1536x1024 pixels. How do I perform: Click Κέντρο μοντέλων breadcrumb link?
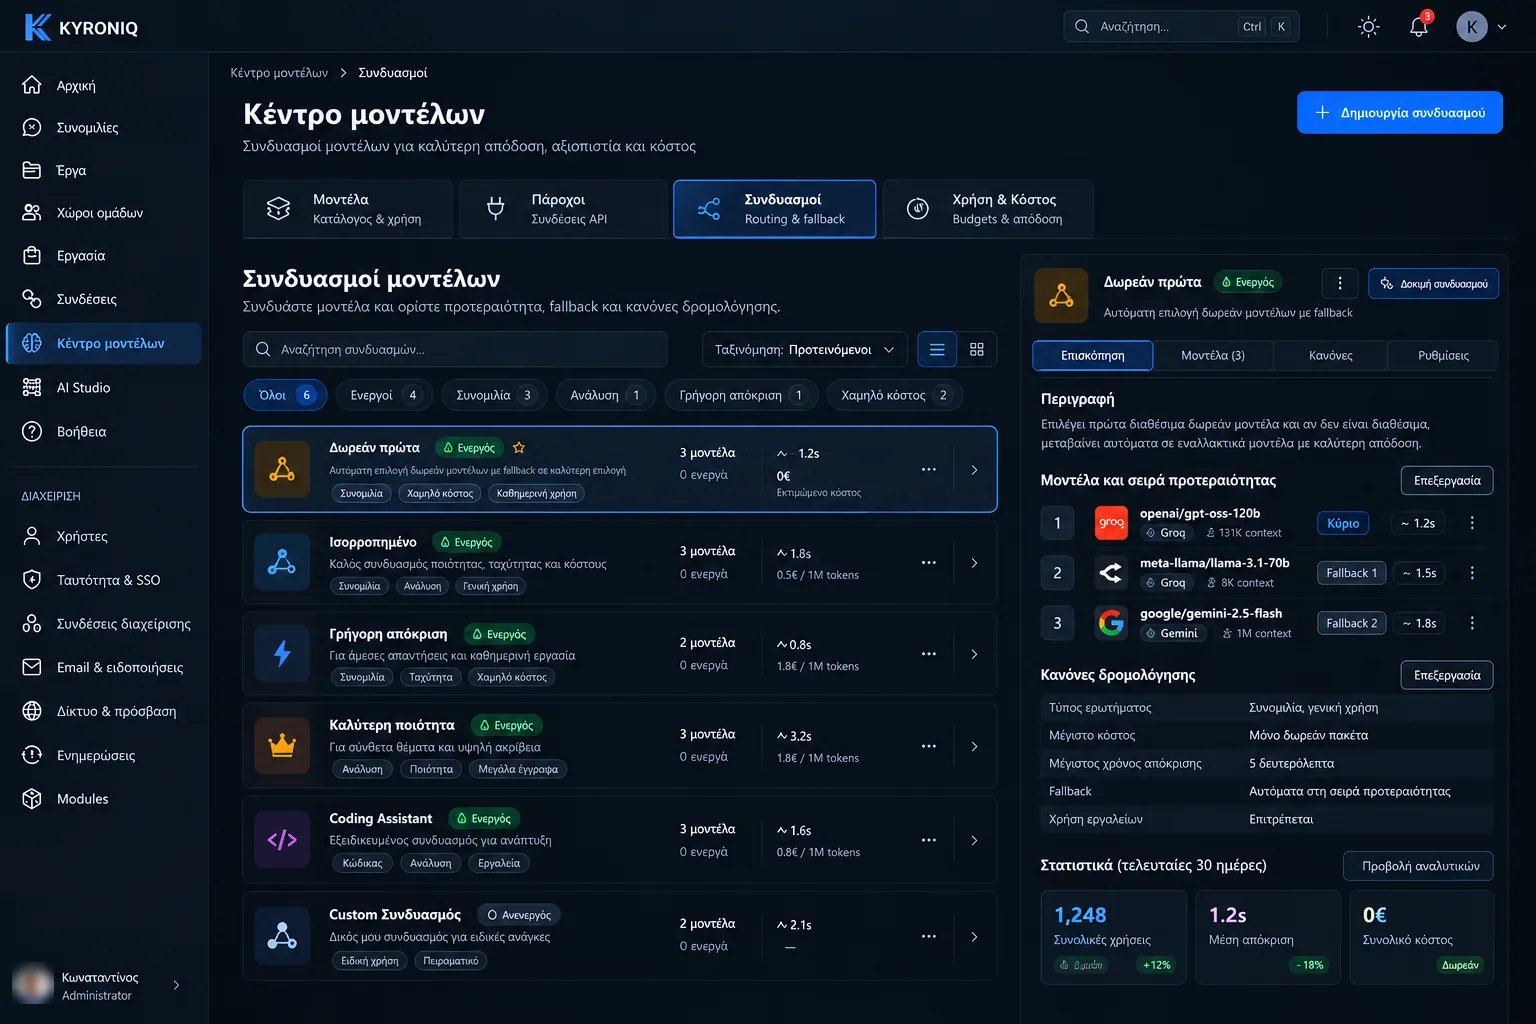pyautogui.click(x=279, y=73)
